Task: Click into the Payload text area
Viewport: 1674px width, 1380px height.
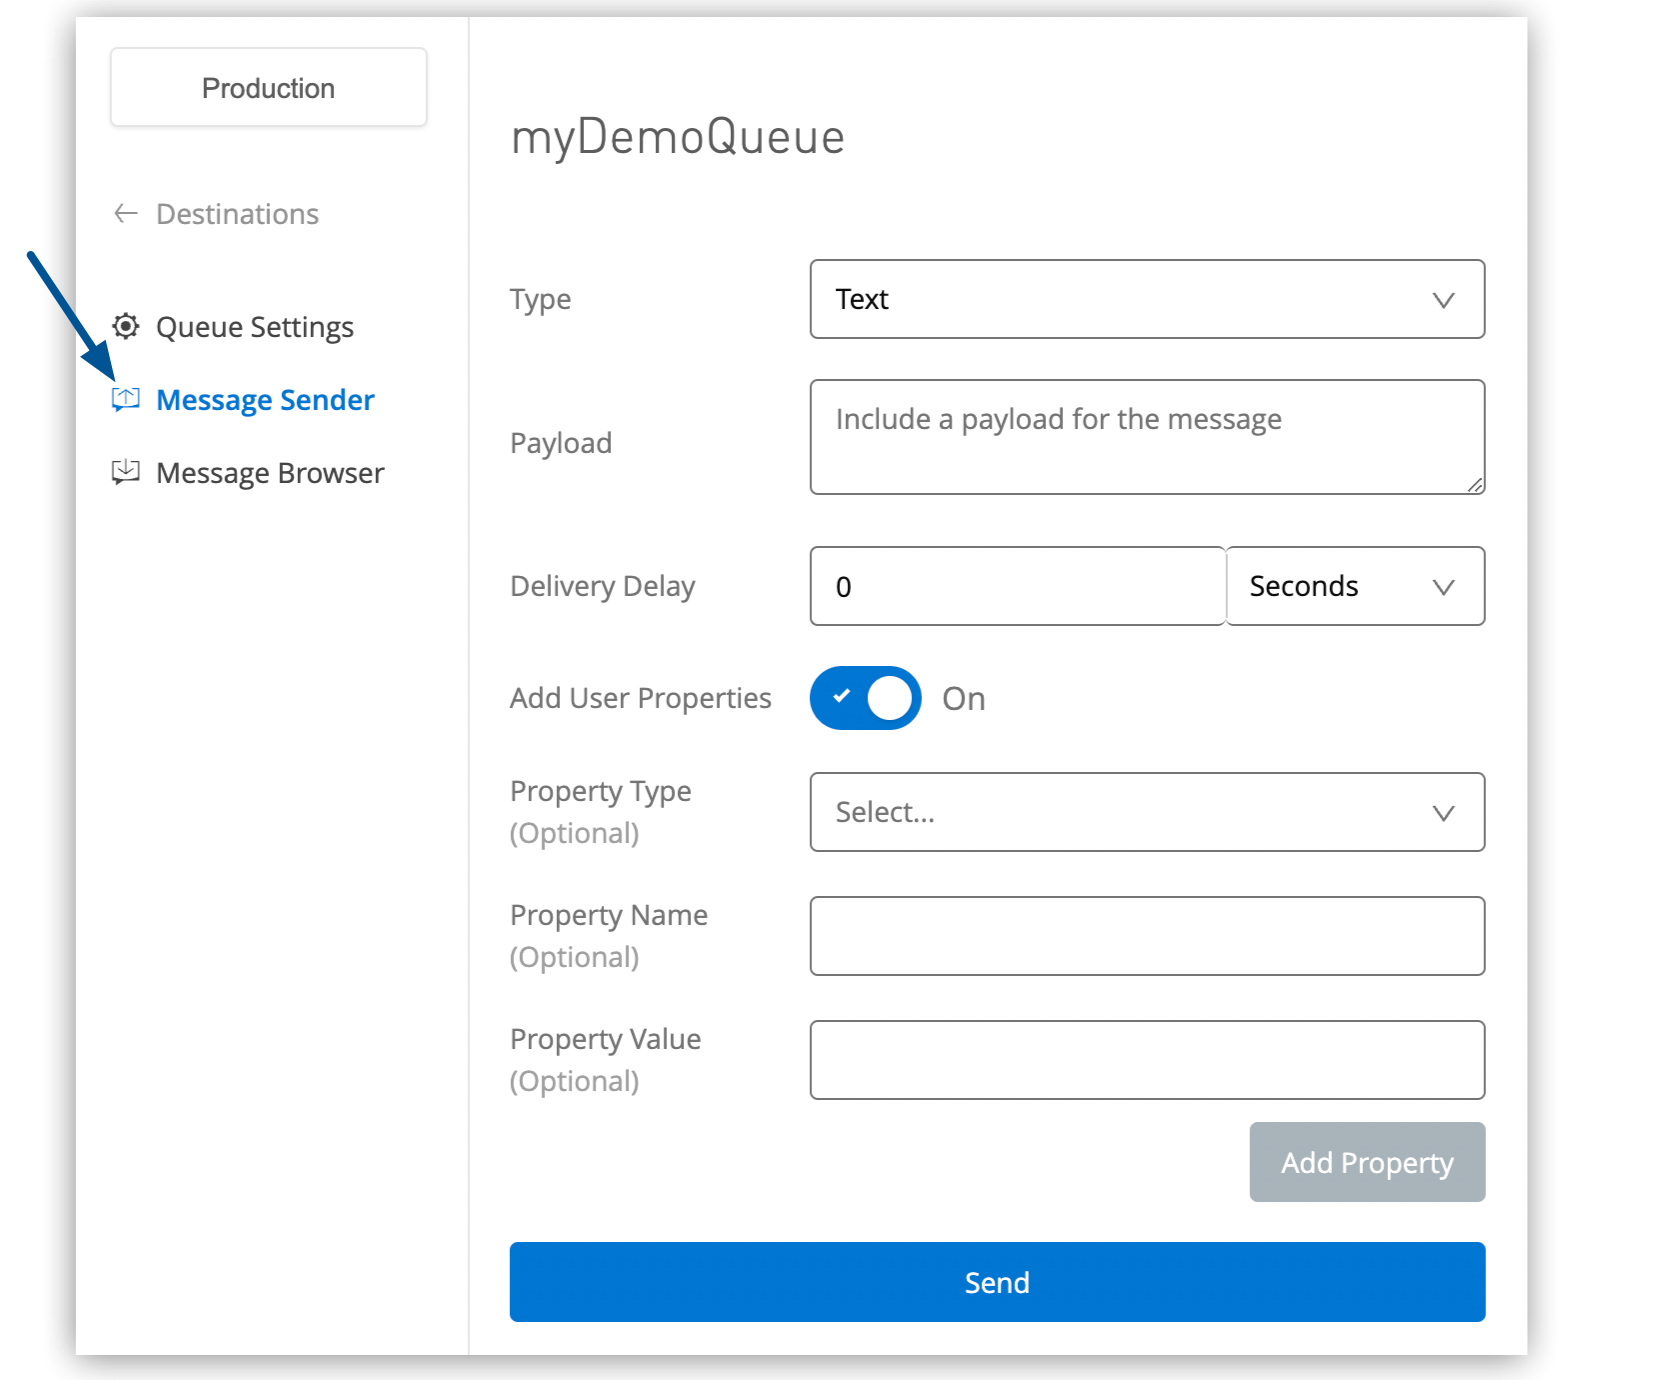Action: (x=1146, y=437)
